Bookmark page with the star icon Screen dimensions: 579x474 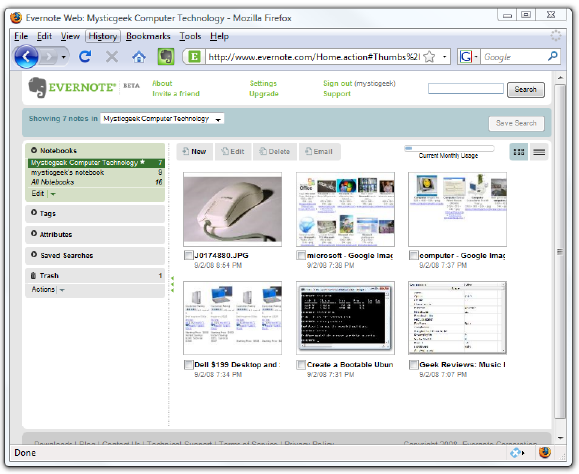click(x=429, y=57)
